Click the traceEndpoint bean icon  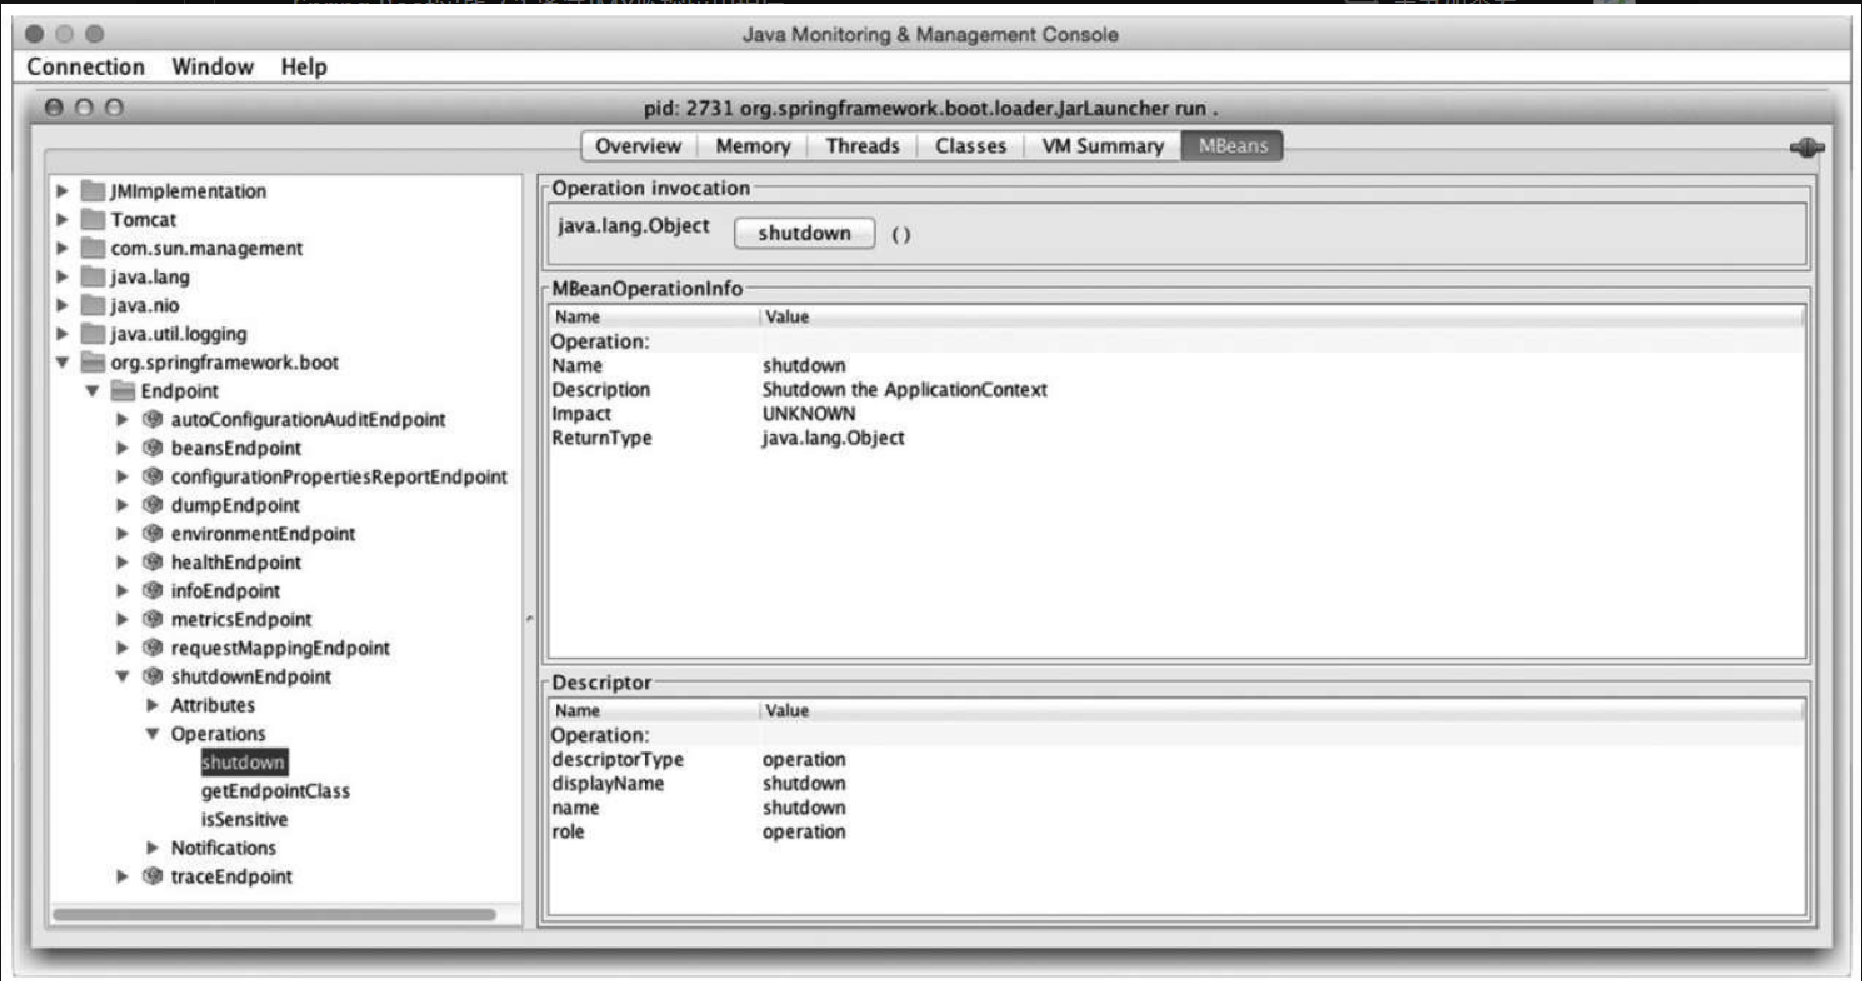coord(153,876)
